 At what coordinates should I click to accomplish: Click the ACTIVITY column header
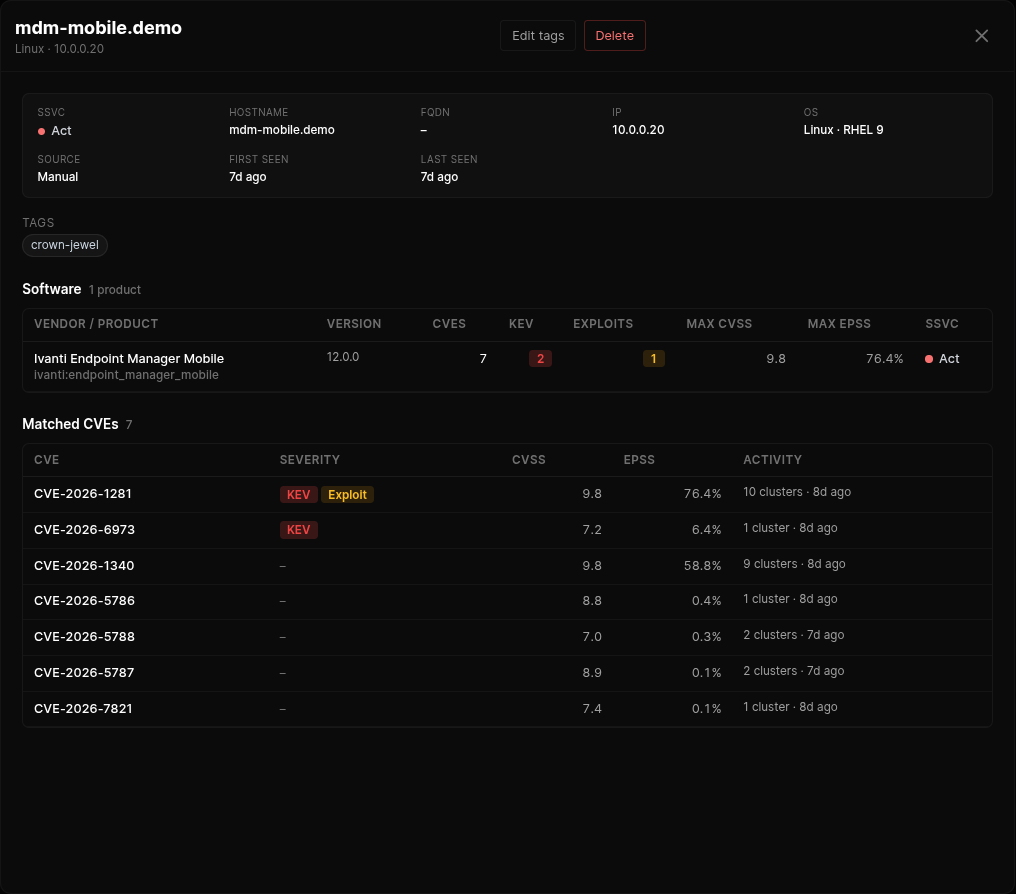[772, 460]
